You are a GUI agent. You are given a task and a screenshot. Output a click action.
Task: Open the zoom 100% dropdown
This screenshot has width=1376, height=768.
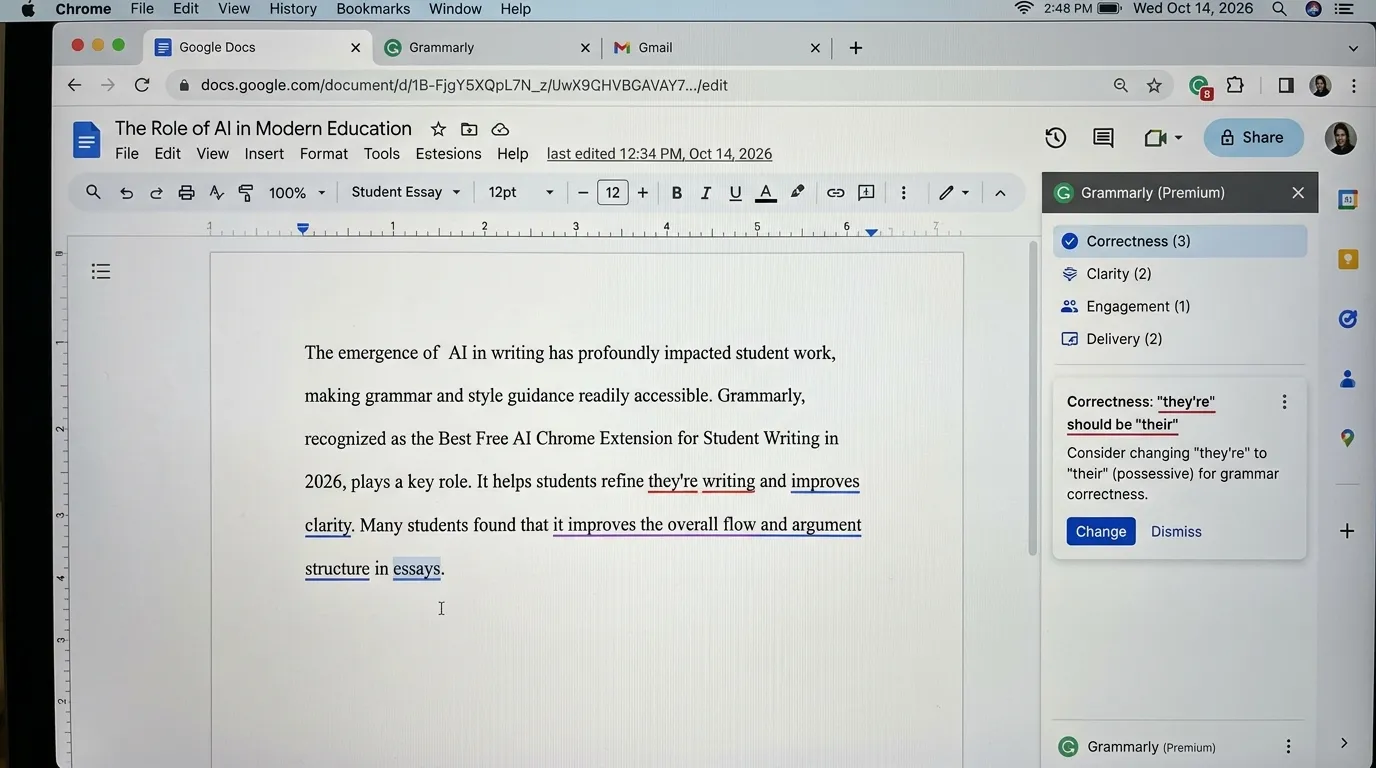tap(297, 193)
